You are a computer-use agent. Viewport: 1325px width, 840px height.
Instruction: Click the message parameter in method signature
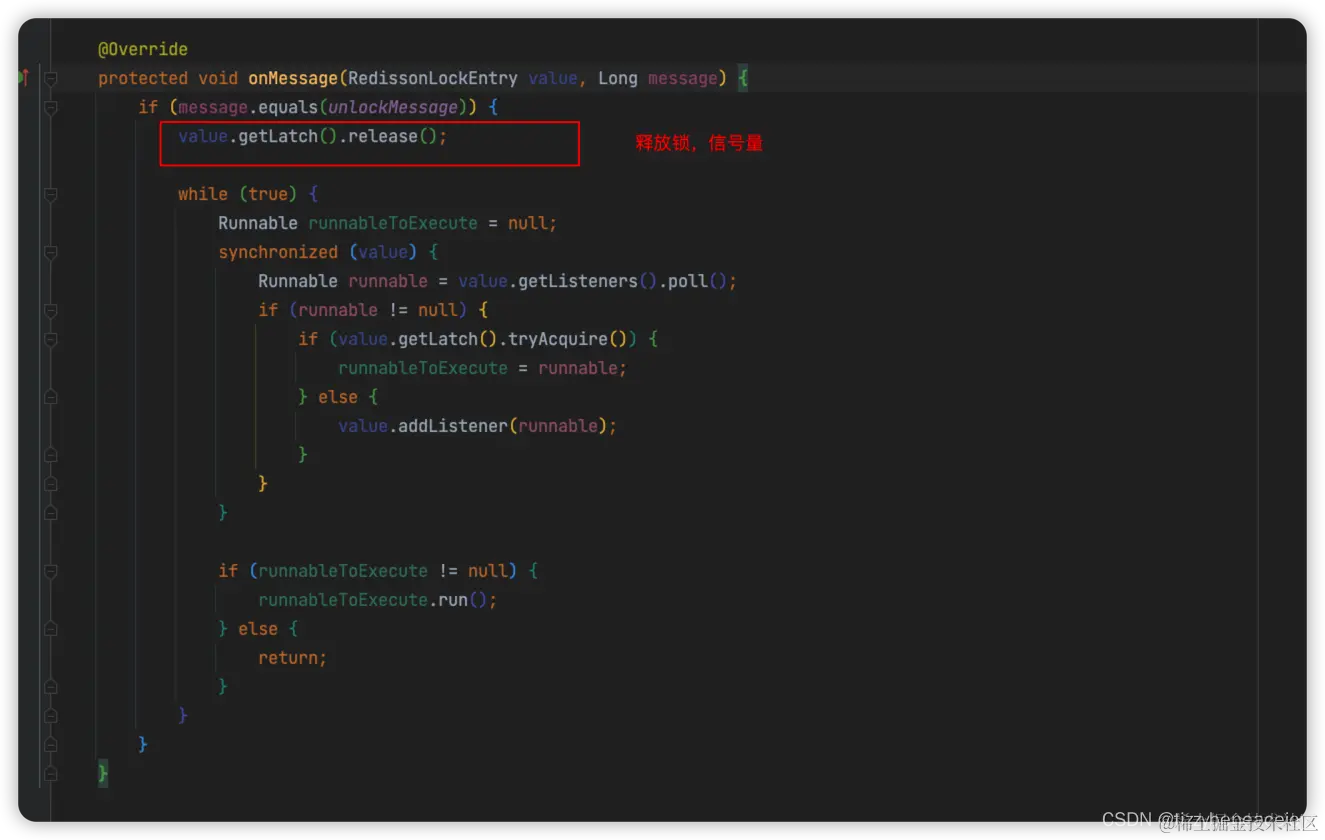tap(683, 78)
